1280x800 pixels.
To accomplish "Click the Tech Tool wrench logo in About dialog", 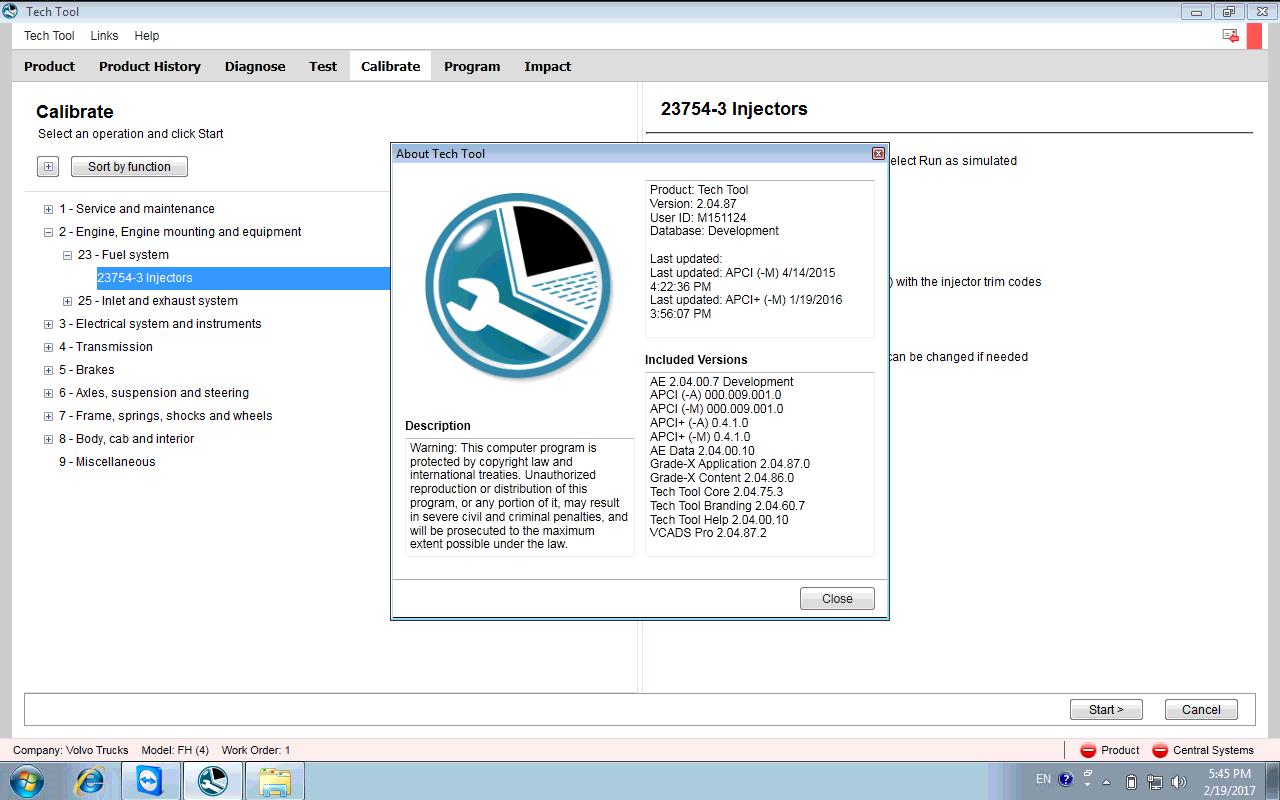I will click(519, 287).
